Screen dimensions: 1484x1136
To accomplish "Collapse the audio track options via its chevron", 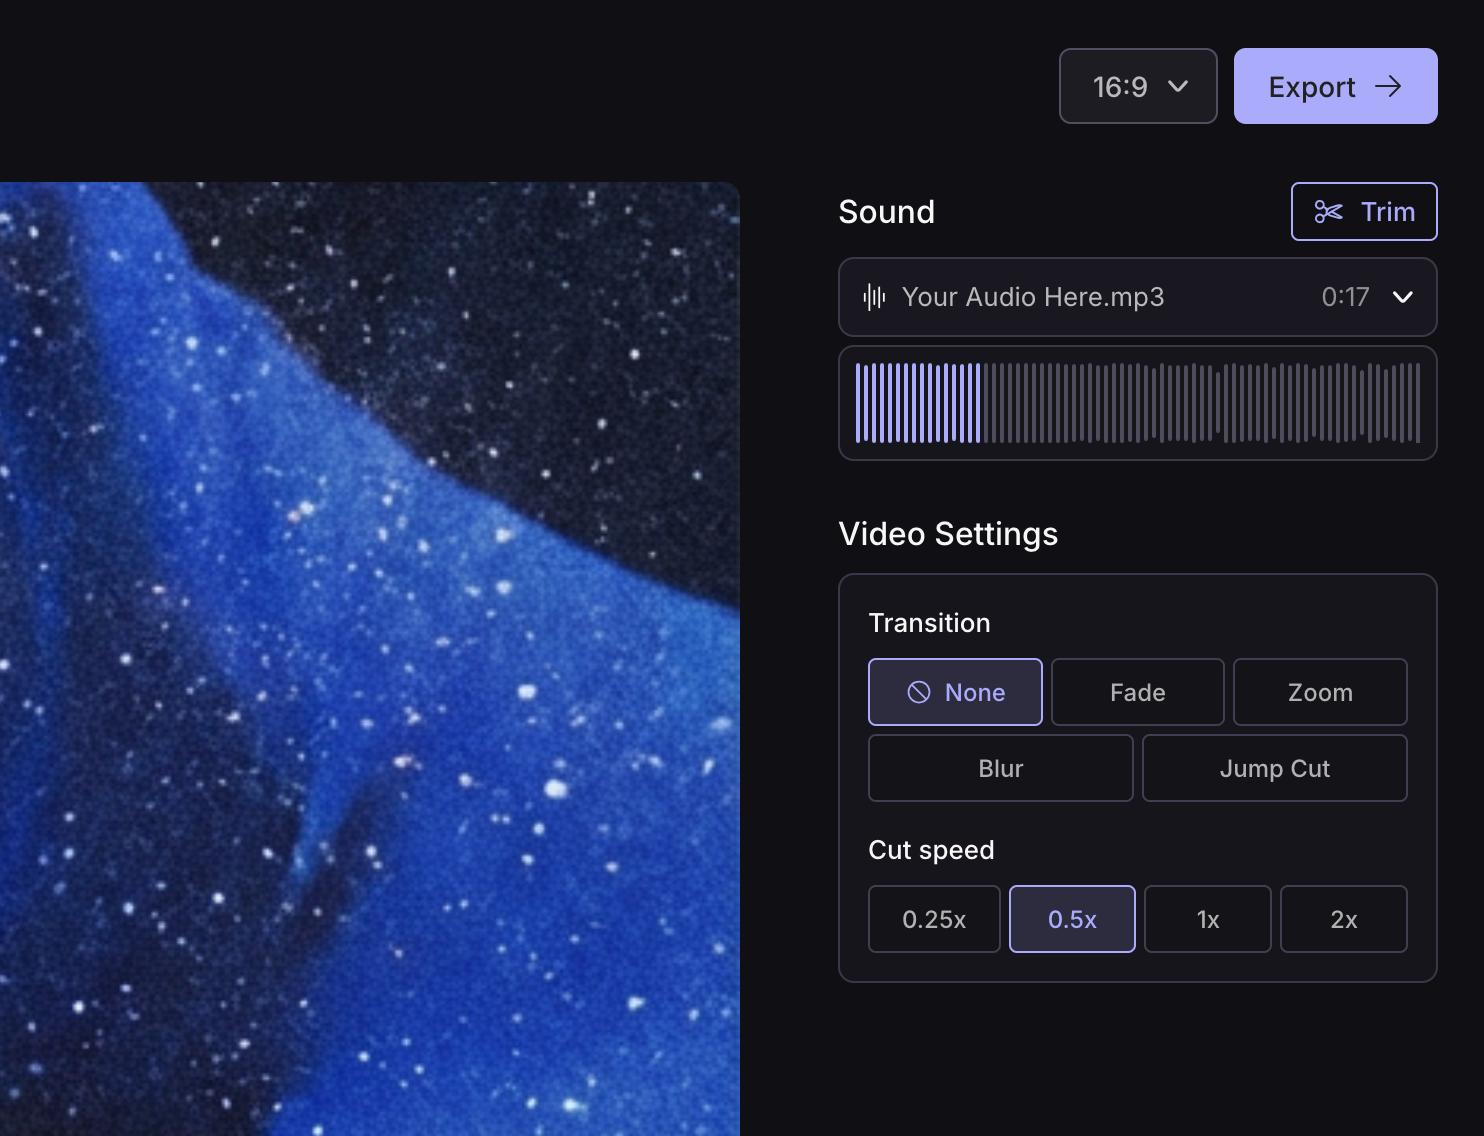I will click(1403, 297).
